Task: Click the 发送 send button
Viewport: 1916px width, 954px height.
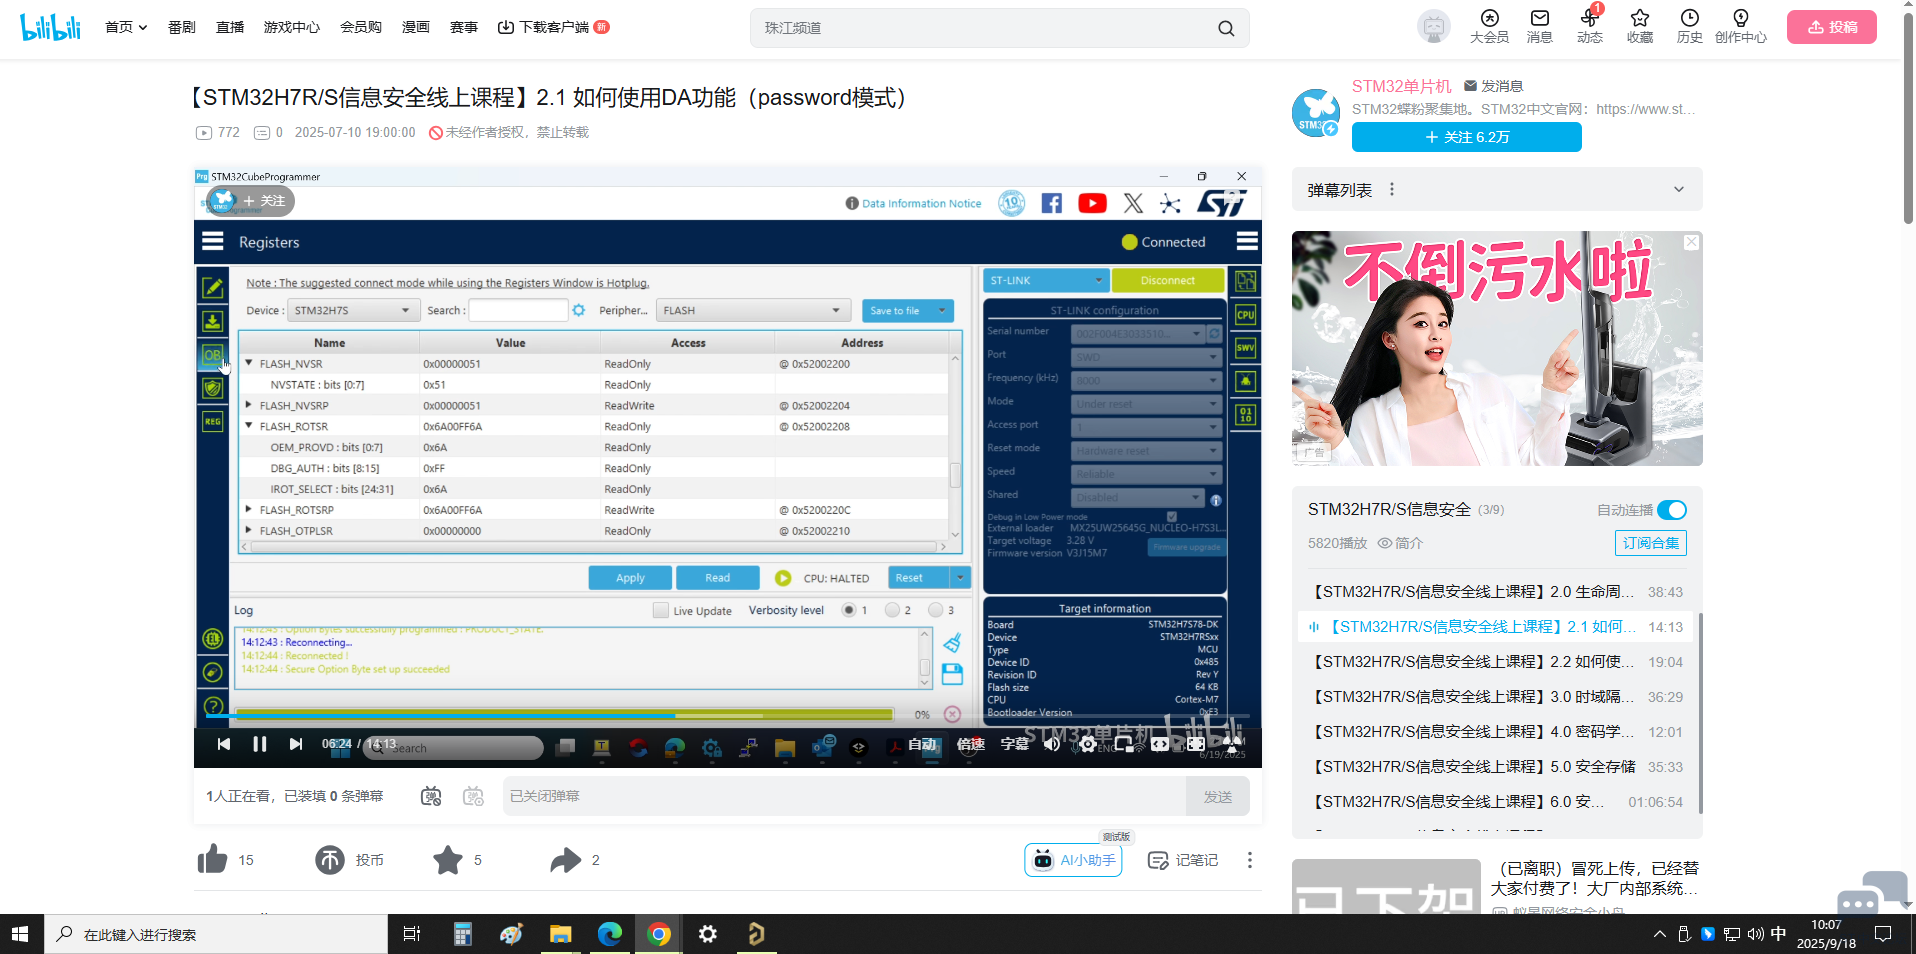Action: coord(1218,796)
